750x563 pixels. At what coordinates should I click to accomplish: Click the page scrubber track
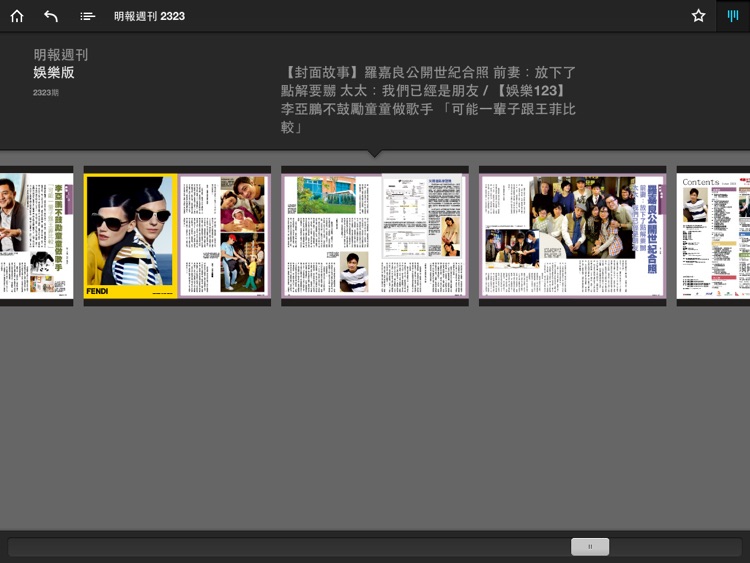point(375,547)
